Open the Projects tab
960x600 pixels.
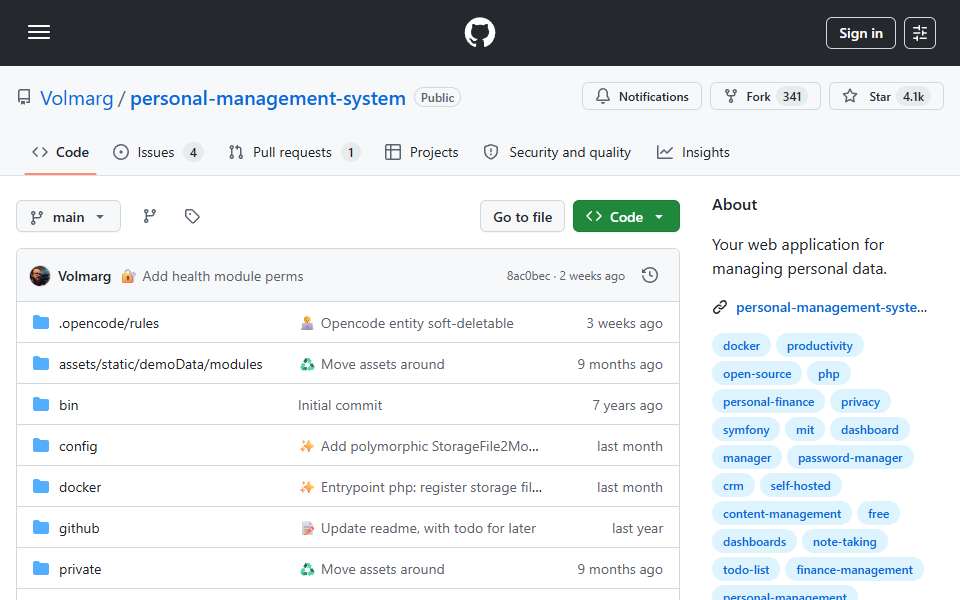422,152
